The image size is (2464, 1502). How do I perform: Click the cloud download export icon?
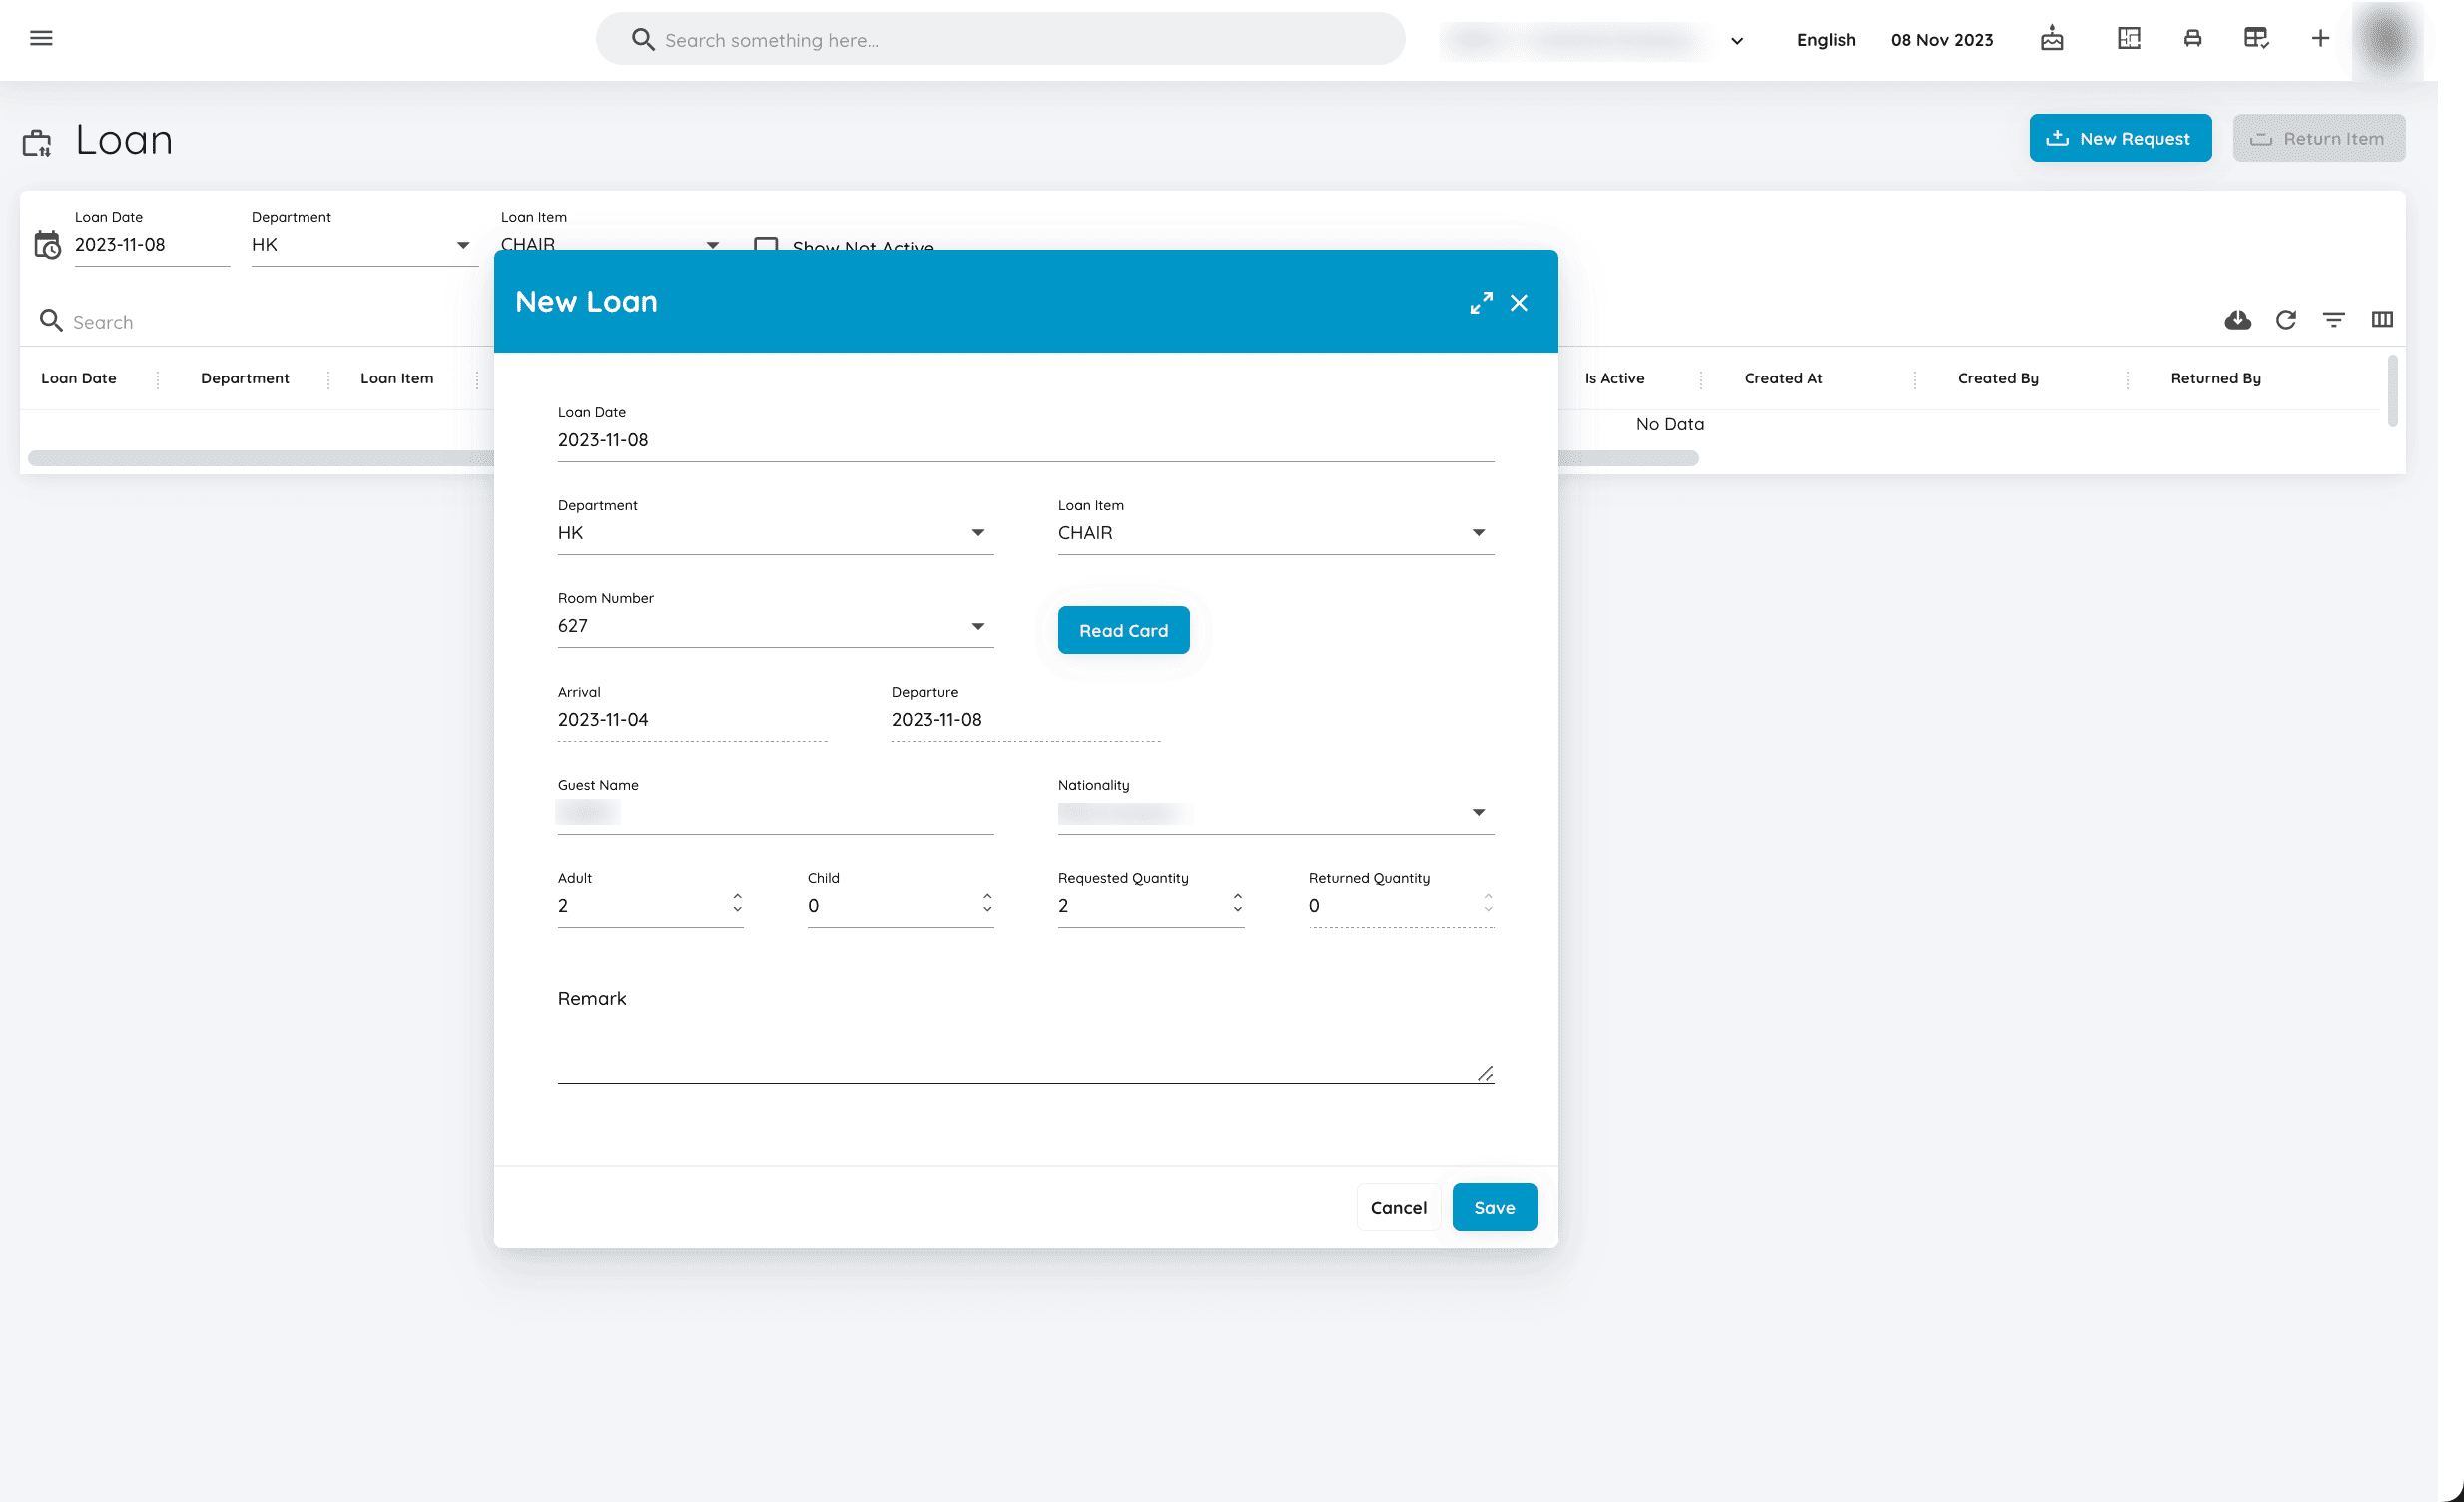tap(2238, 319)
